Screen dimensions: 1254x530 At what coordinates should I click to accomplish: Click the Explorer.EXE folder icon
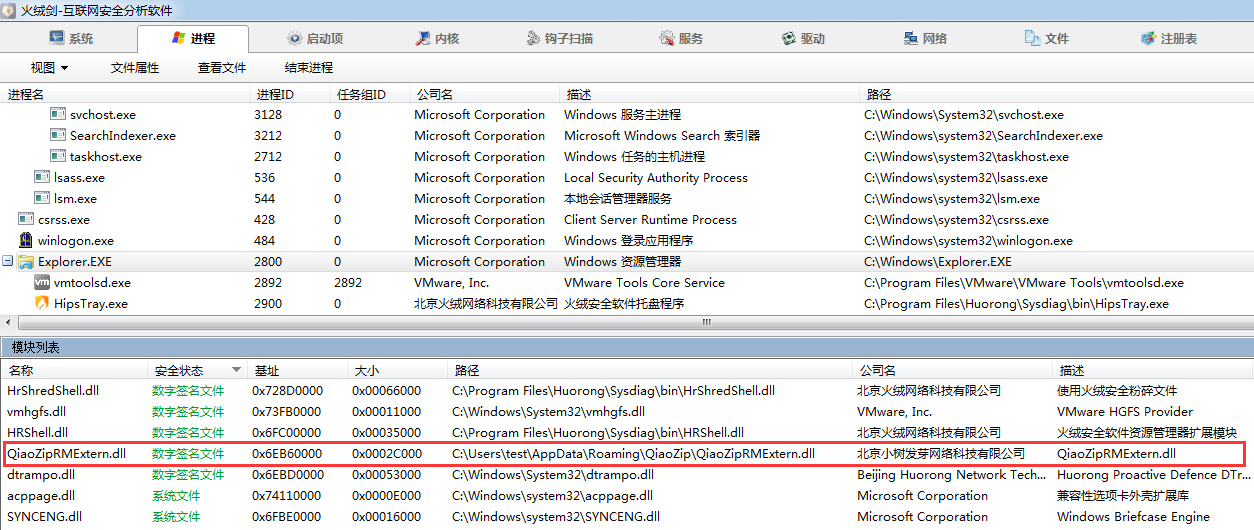[26, 262]
